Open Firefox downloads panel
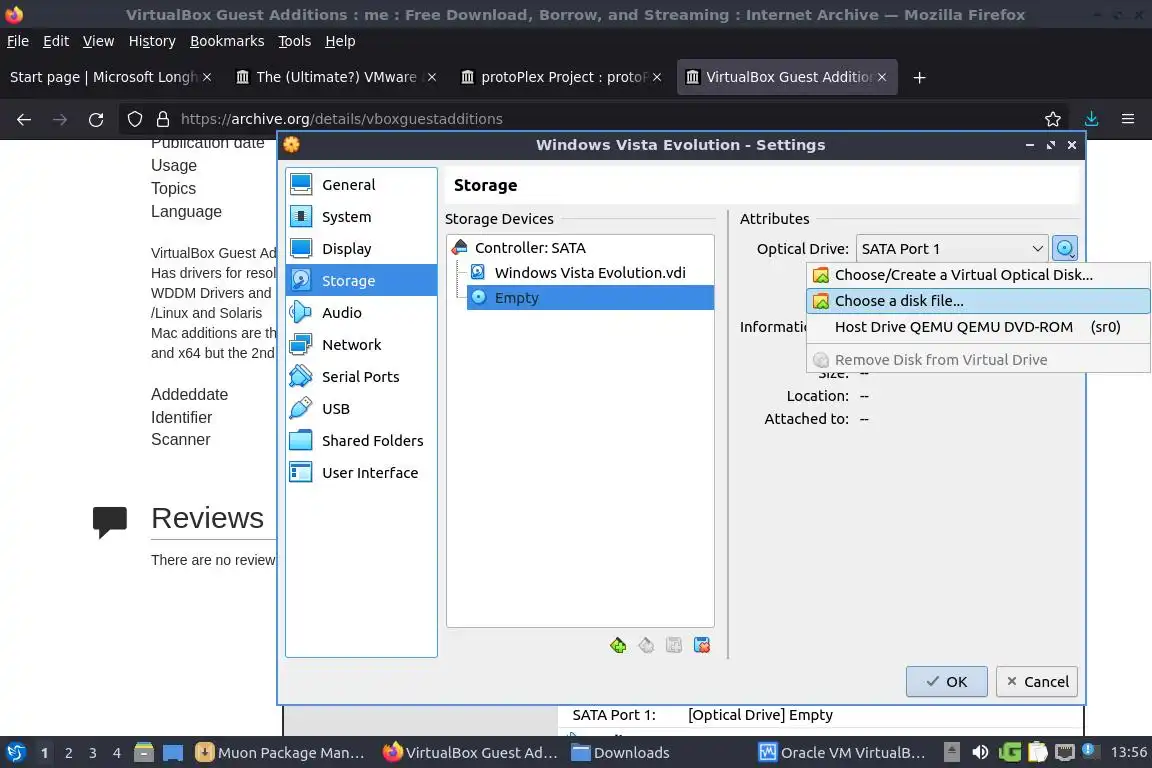1152x768 pixels. point(1092,119)
